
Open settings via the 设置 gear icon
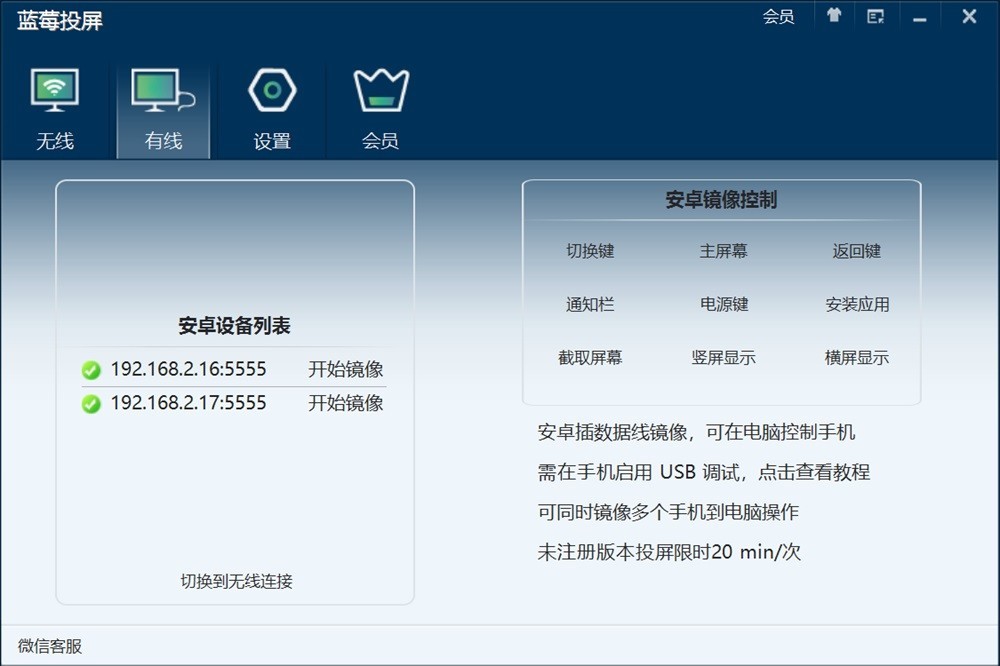[270, 89]
